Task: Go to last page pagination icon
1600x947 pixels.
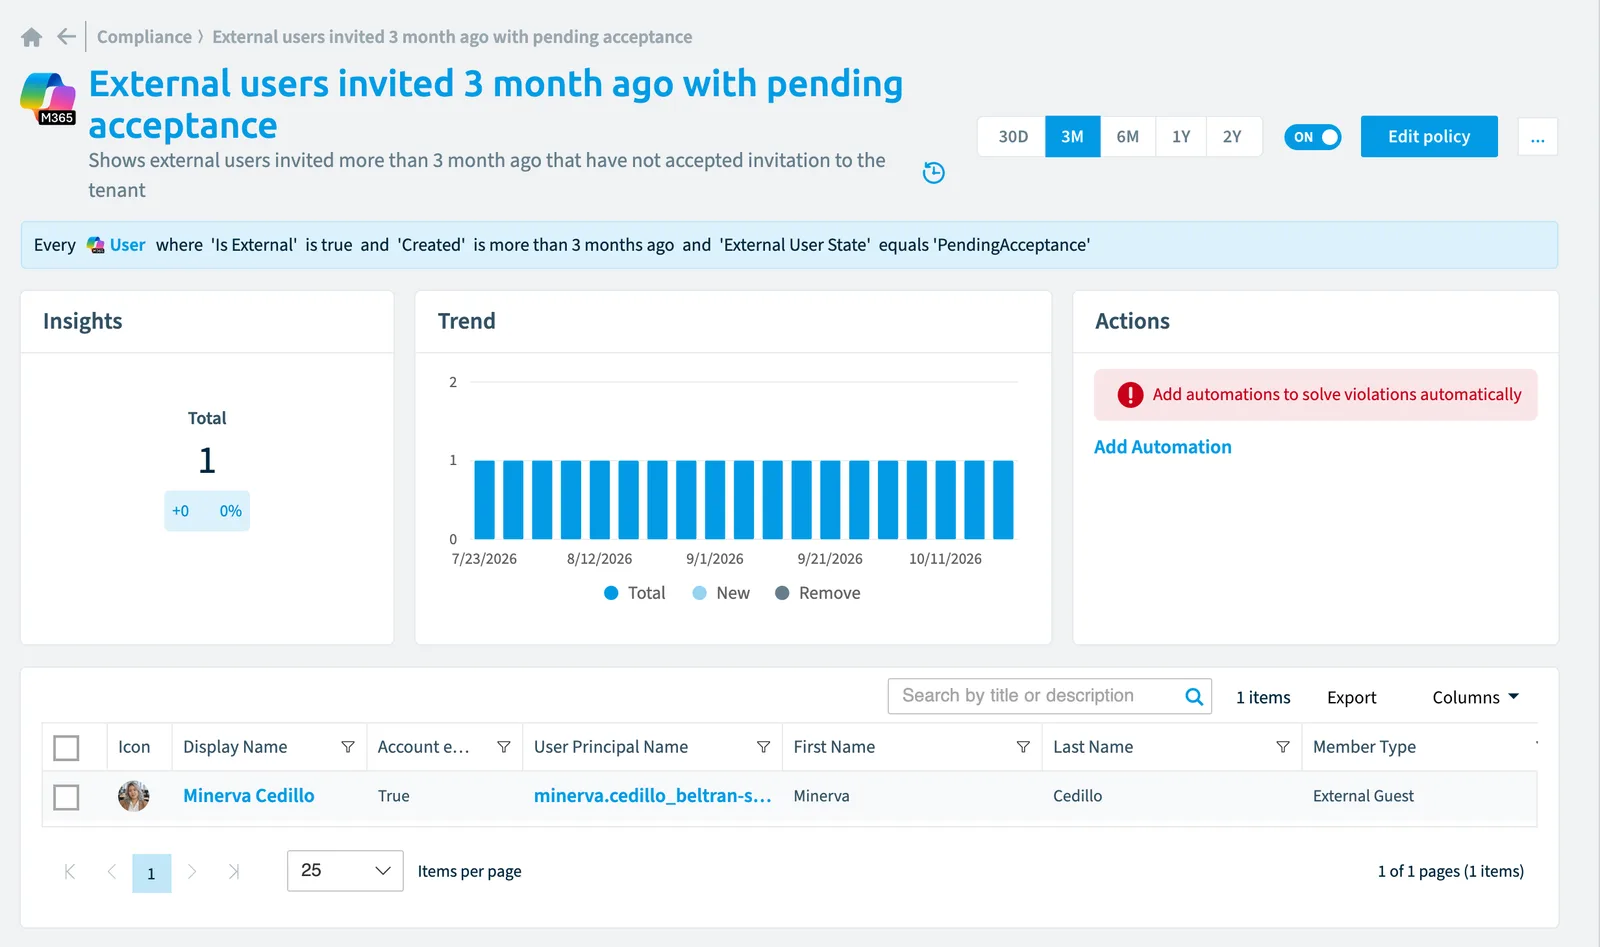Action: [234, 872]
